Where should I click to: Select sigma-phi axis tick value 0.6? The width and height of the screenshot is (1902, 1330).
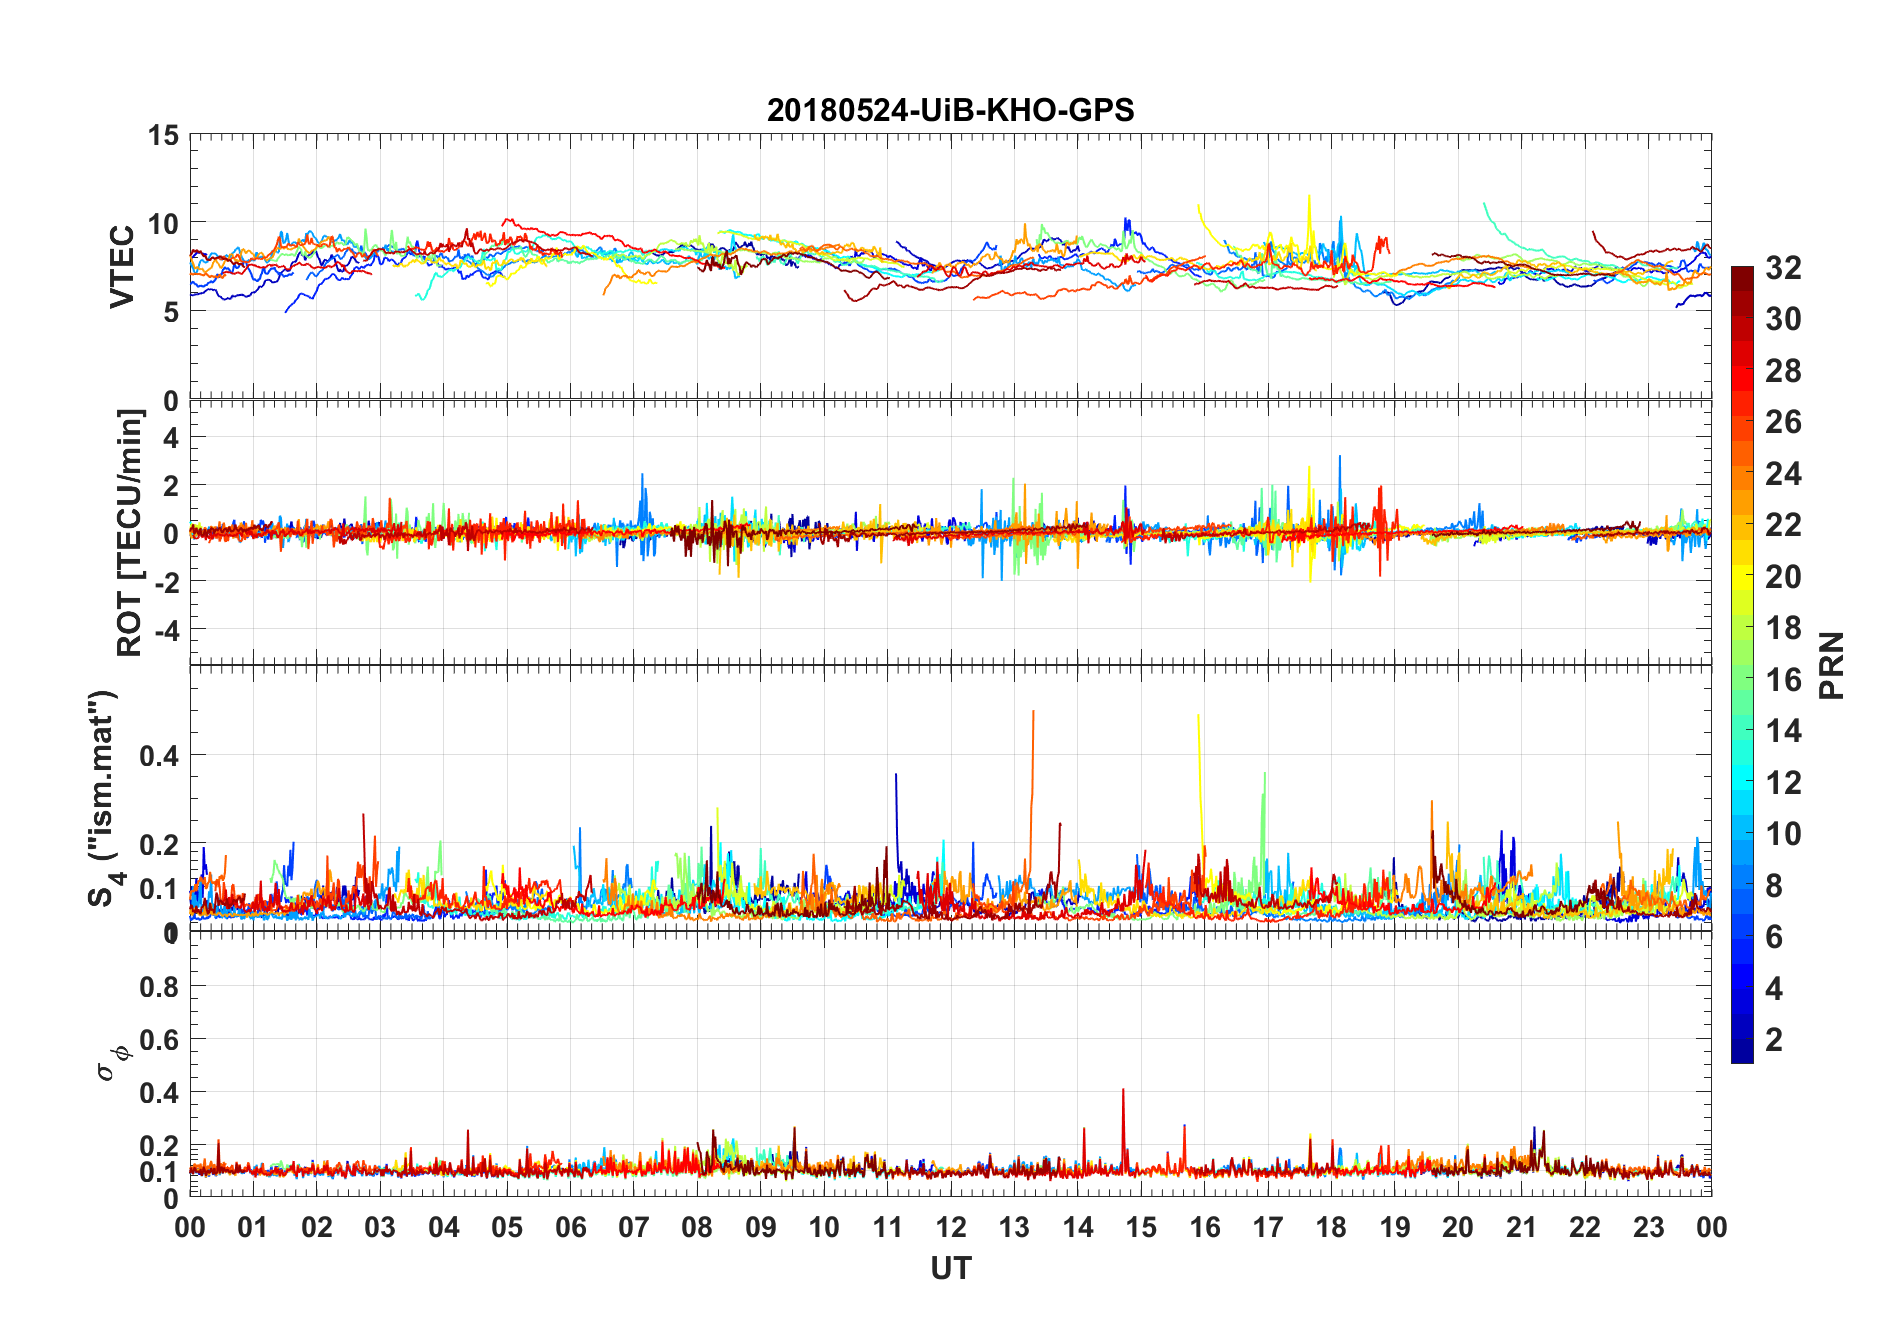pos(159,1040)
